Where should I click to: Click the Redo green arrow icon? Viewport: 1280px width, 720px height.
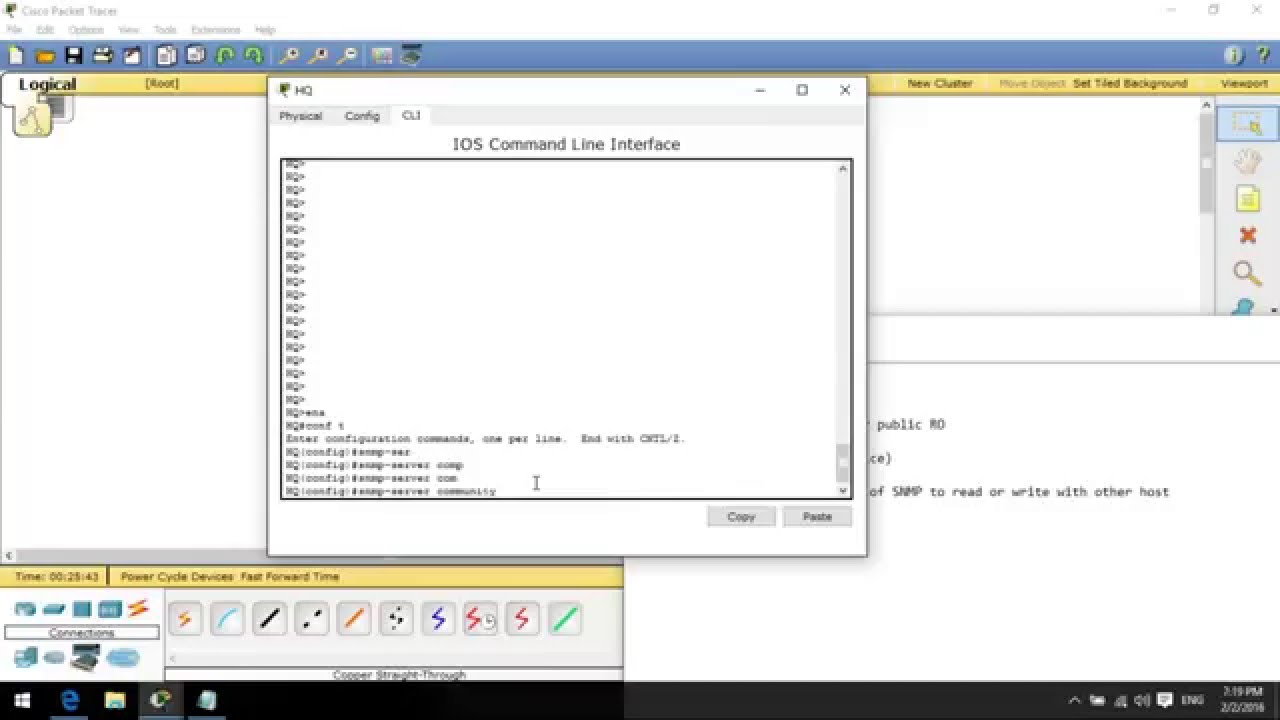(x=254, y=56)
